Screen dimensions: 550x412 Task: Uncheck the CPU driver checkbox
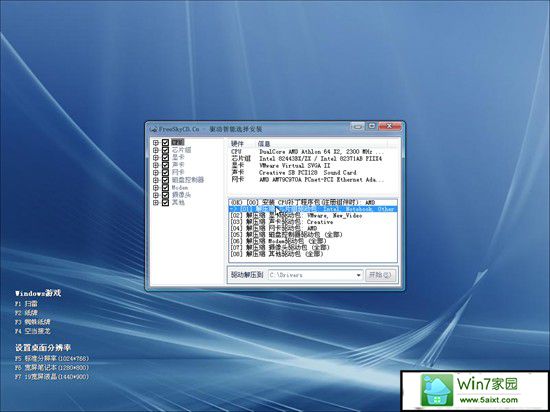coord(166,143)
